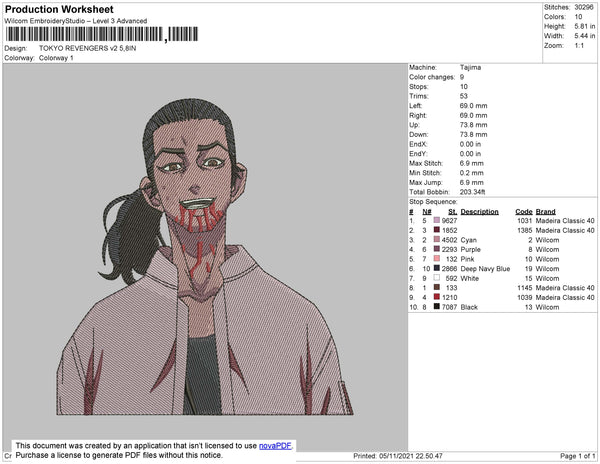Select Total Bobbin value '203.34ft'
The image size is (600, 464).
(473, 192)
